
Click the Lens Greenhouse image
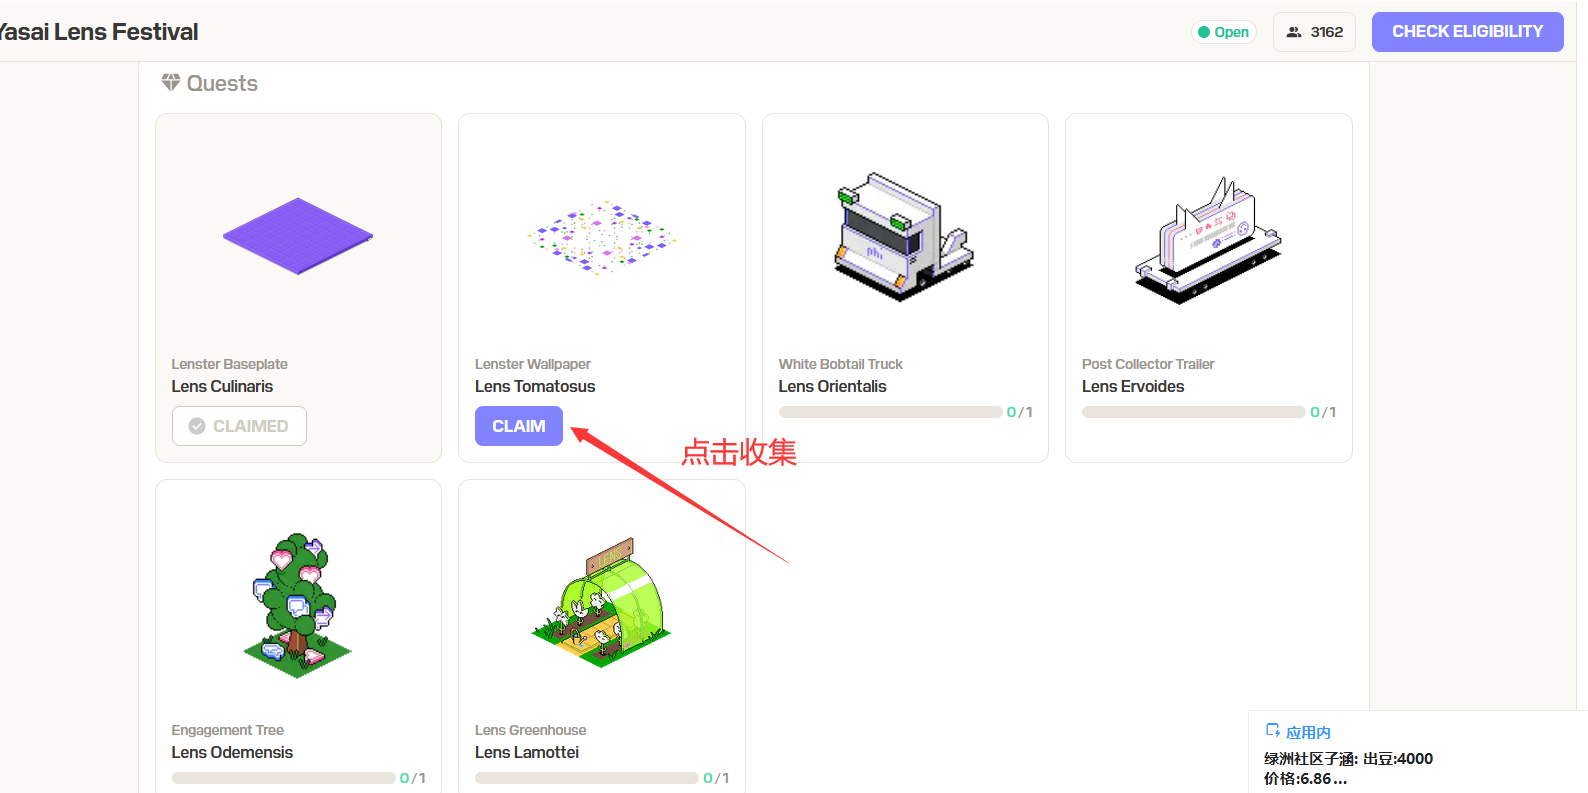(601, 603)
